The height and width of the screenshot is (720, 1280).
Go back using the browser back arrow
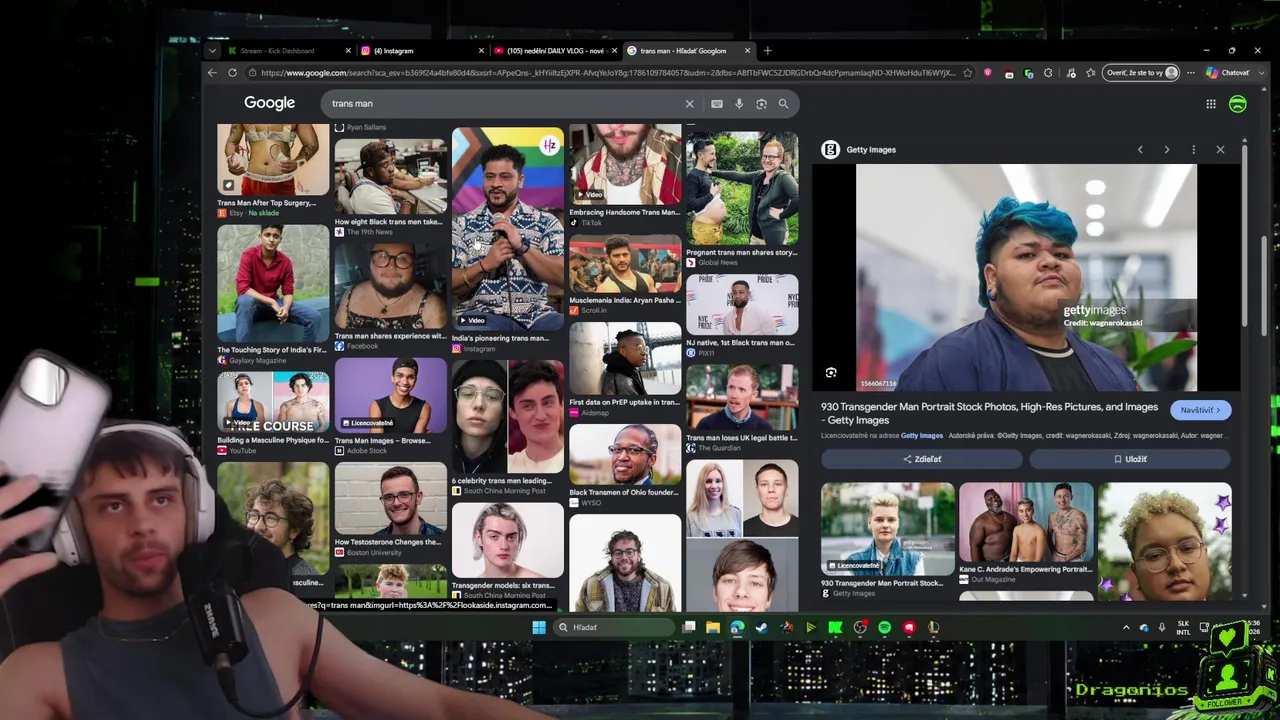click(212, 73)
